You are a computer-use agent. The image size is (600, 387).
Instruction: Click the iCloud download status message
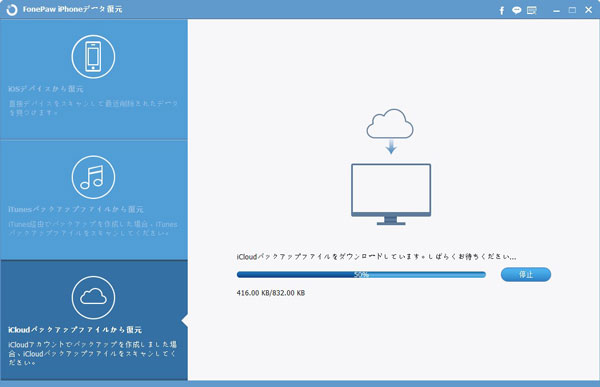coord(376,256)
